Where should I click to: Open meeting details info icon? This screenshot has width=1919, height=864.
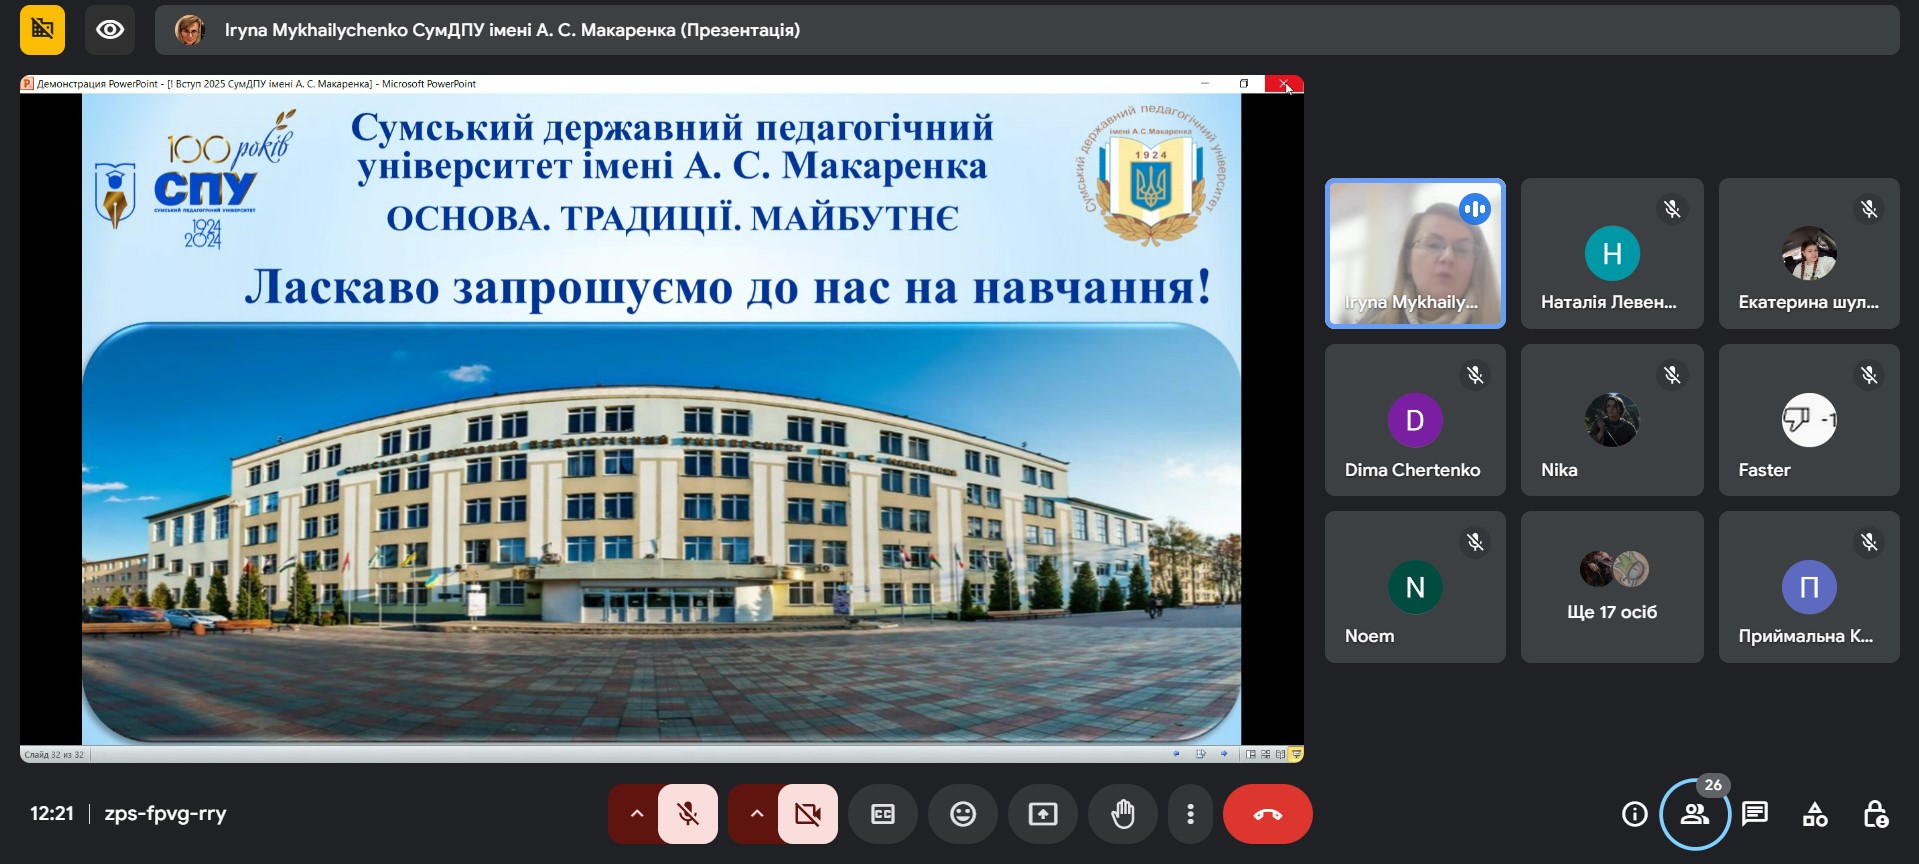1634,814
